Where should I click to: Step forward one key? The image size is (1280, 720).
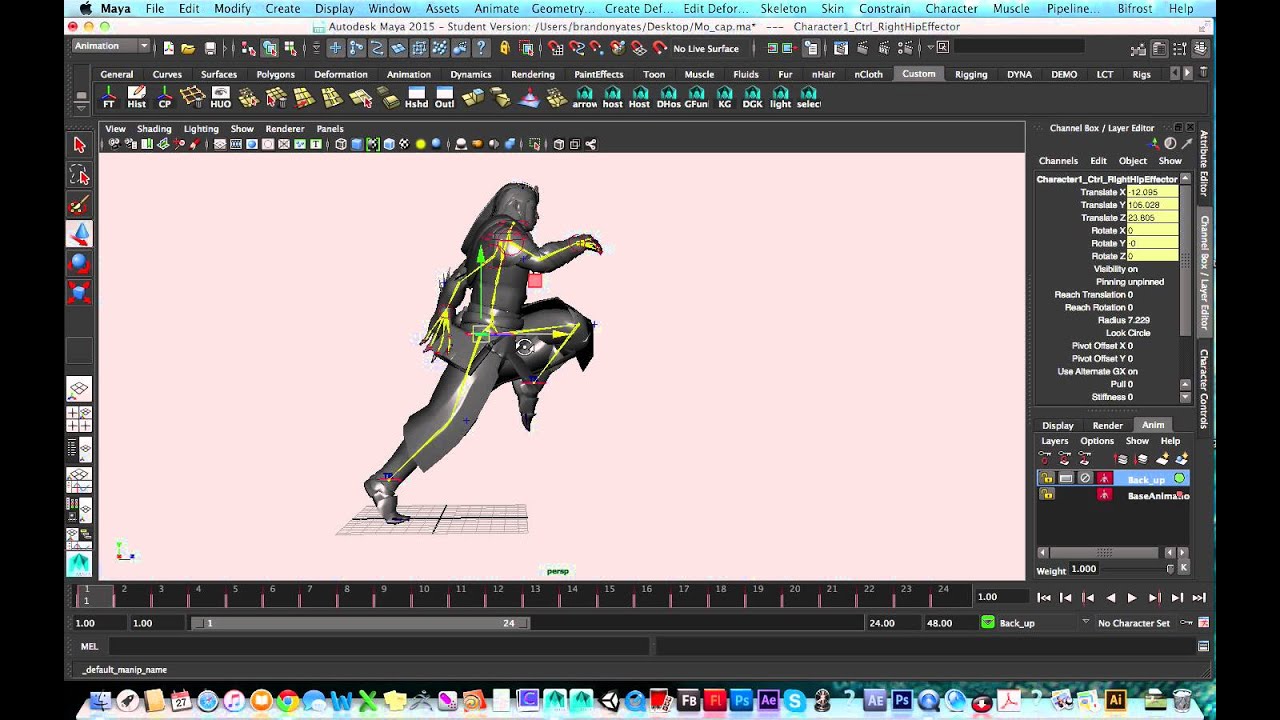pos(1154,597)
